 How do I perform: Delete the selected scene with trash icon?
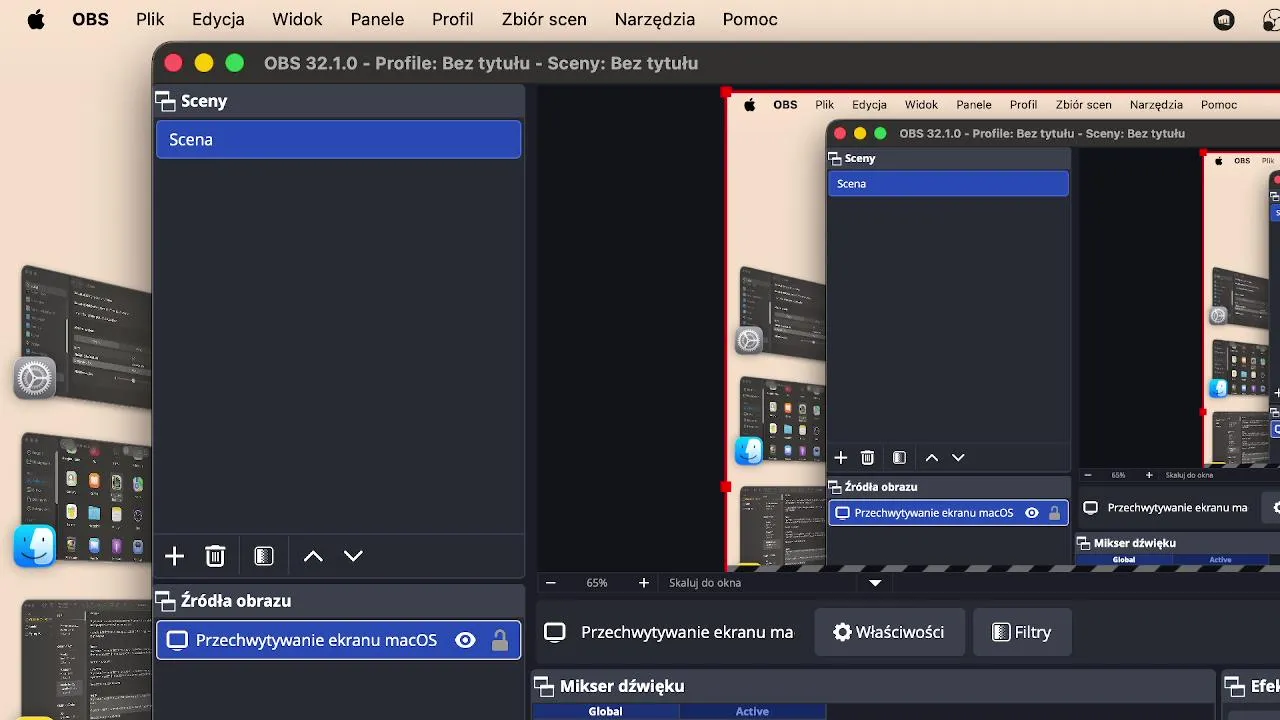215,556
